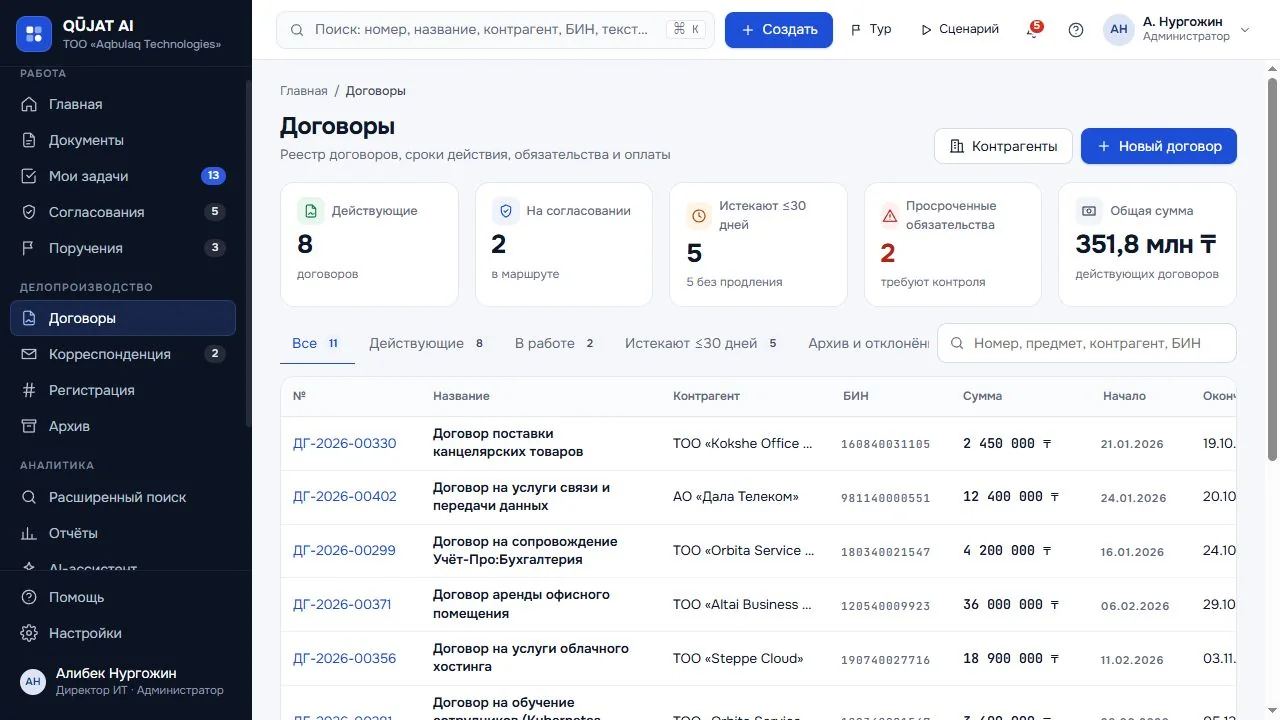Click the Документы sidebar icon
The height and width of the screenshot is (720, 1280).
tap(29, 140)
